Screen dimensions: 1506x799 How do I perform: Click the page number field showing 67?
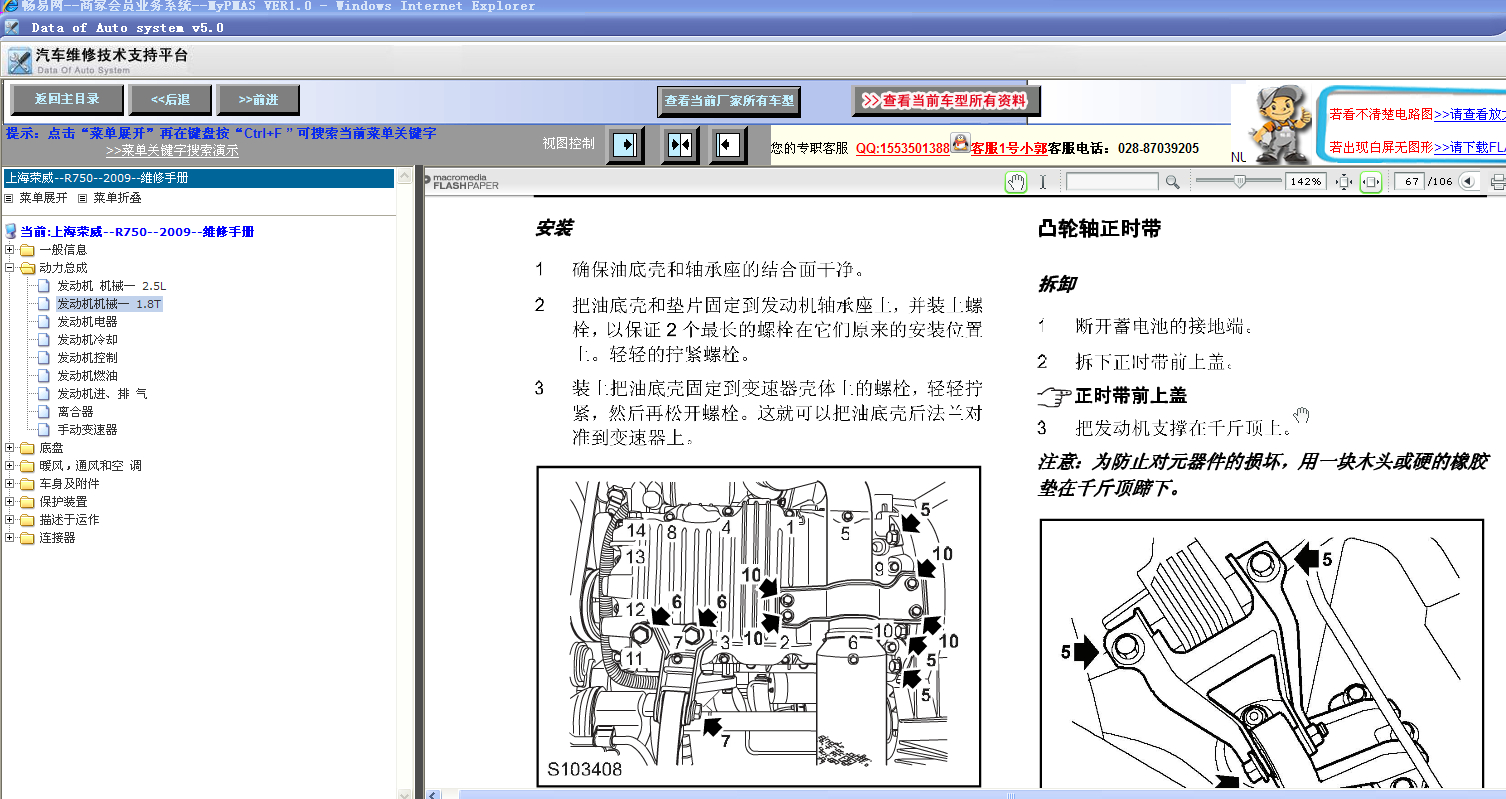coord(1410,182)
